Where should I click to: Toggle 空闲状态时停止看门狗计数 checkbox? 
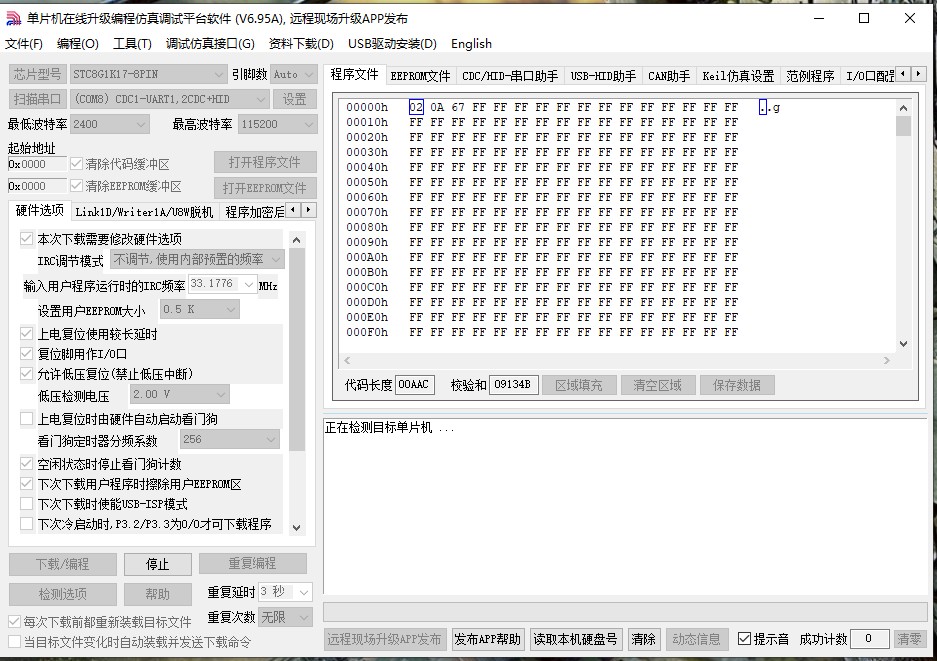pos(26,464)
